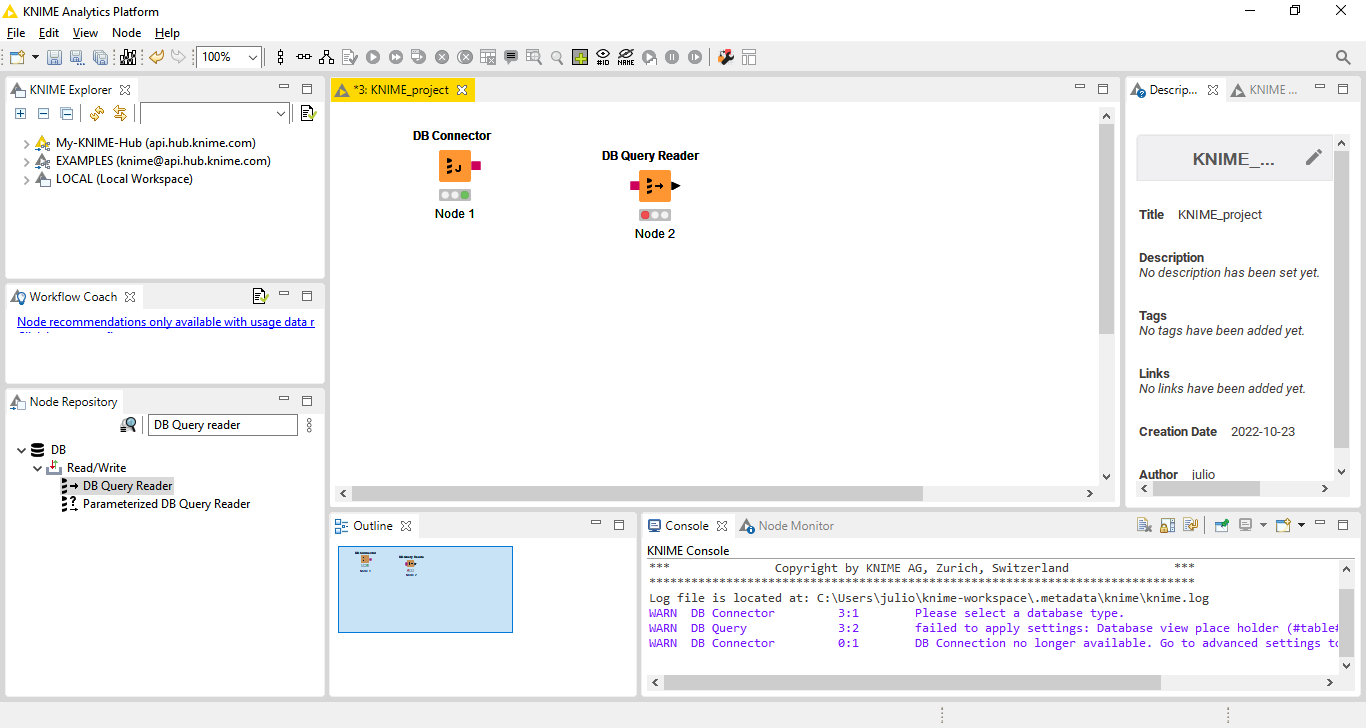Toggle Pin Console button

click(1221, 525)
